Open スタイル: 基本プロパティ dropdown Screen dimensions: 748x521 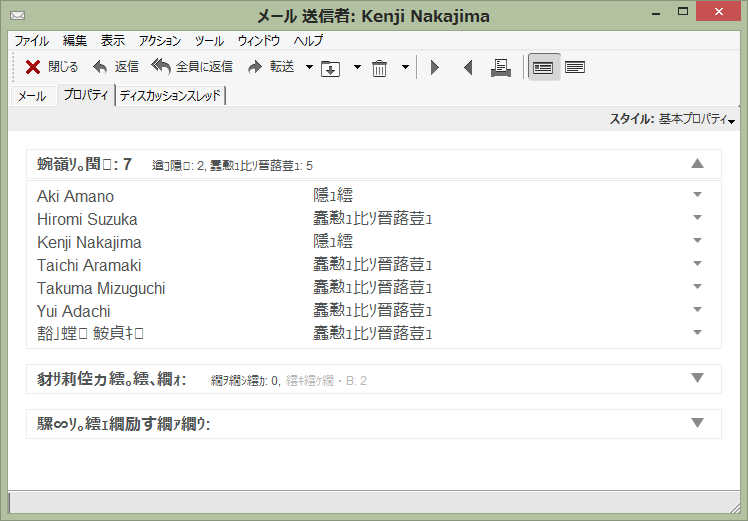673,119
